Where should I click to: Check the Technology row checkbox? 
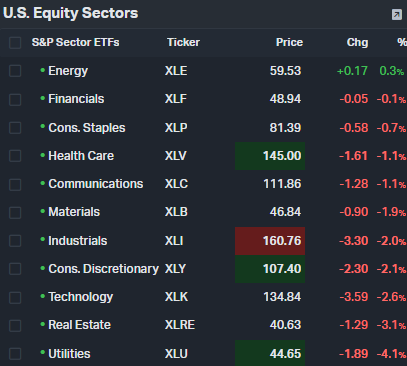[x=15, y=297]
